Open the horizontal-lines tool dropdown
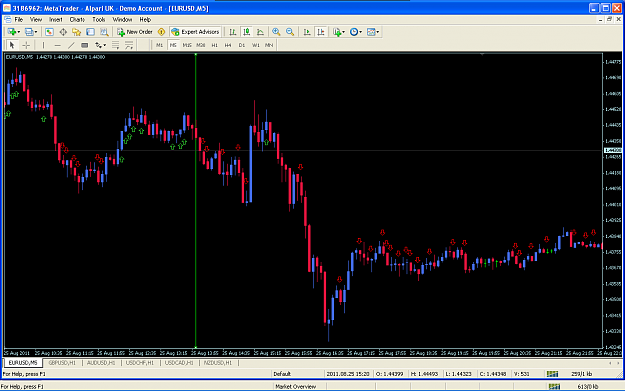The image size is (625, 391). click(116, 45)
